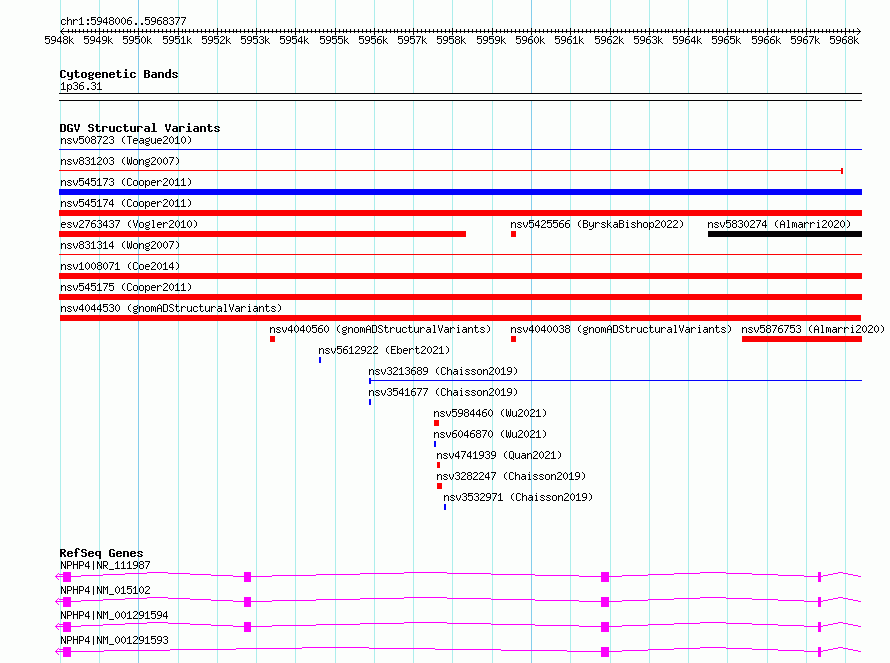Click the red nsv5984460 marker

[436, 423]
